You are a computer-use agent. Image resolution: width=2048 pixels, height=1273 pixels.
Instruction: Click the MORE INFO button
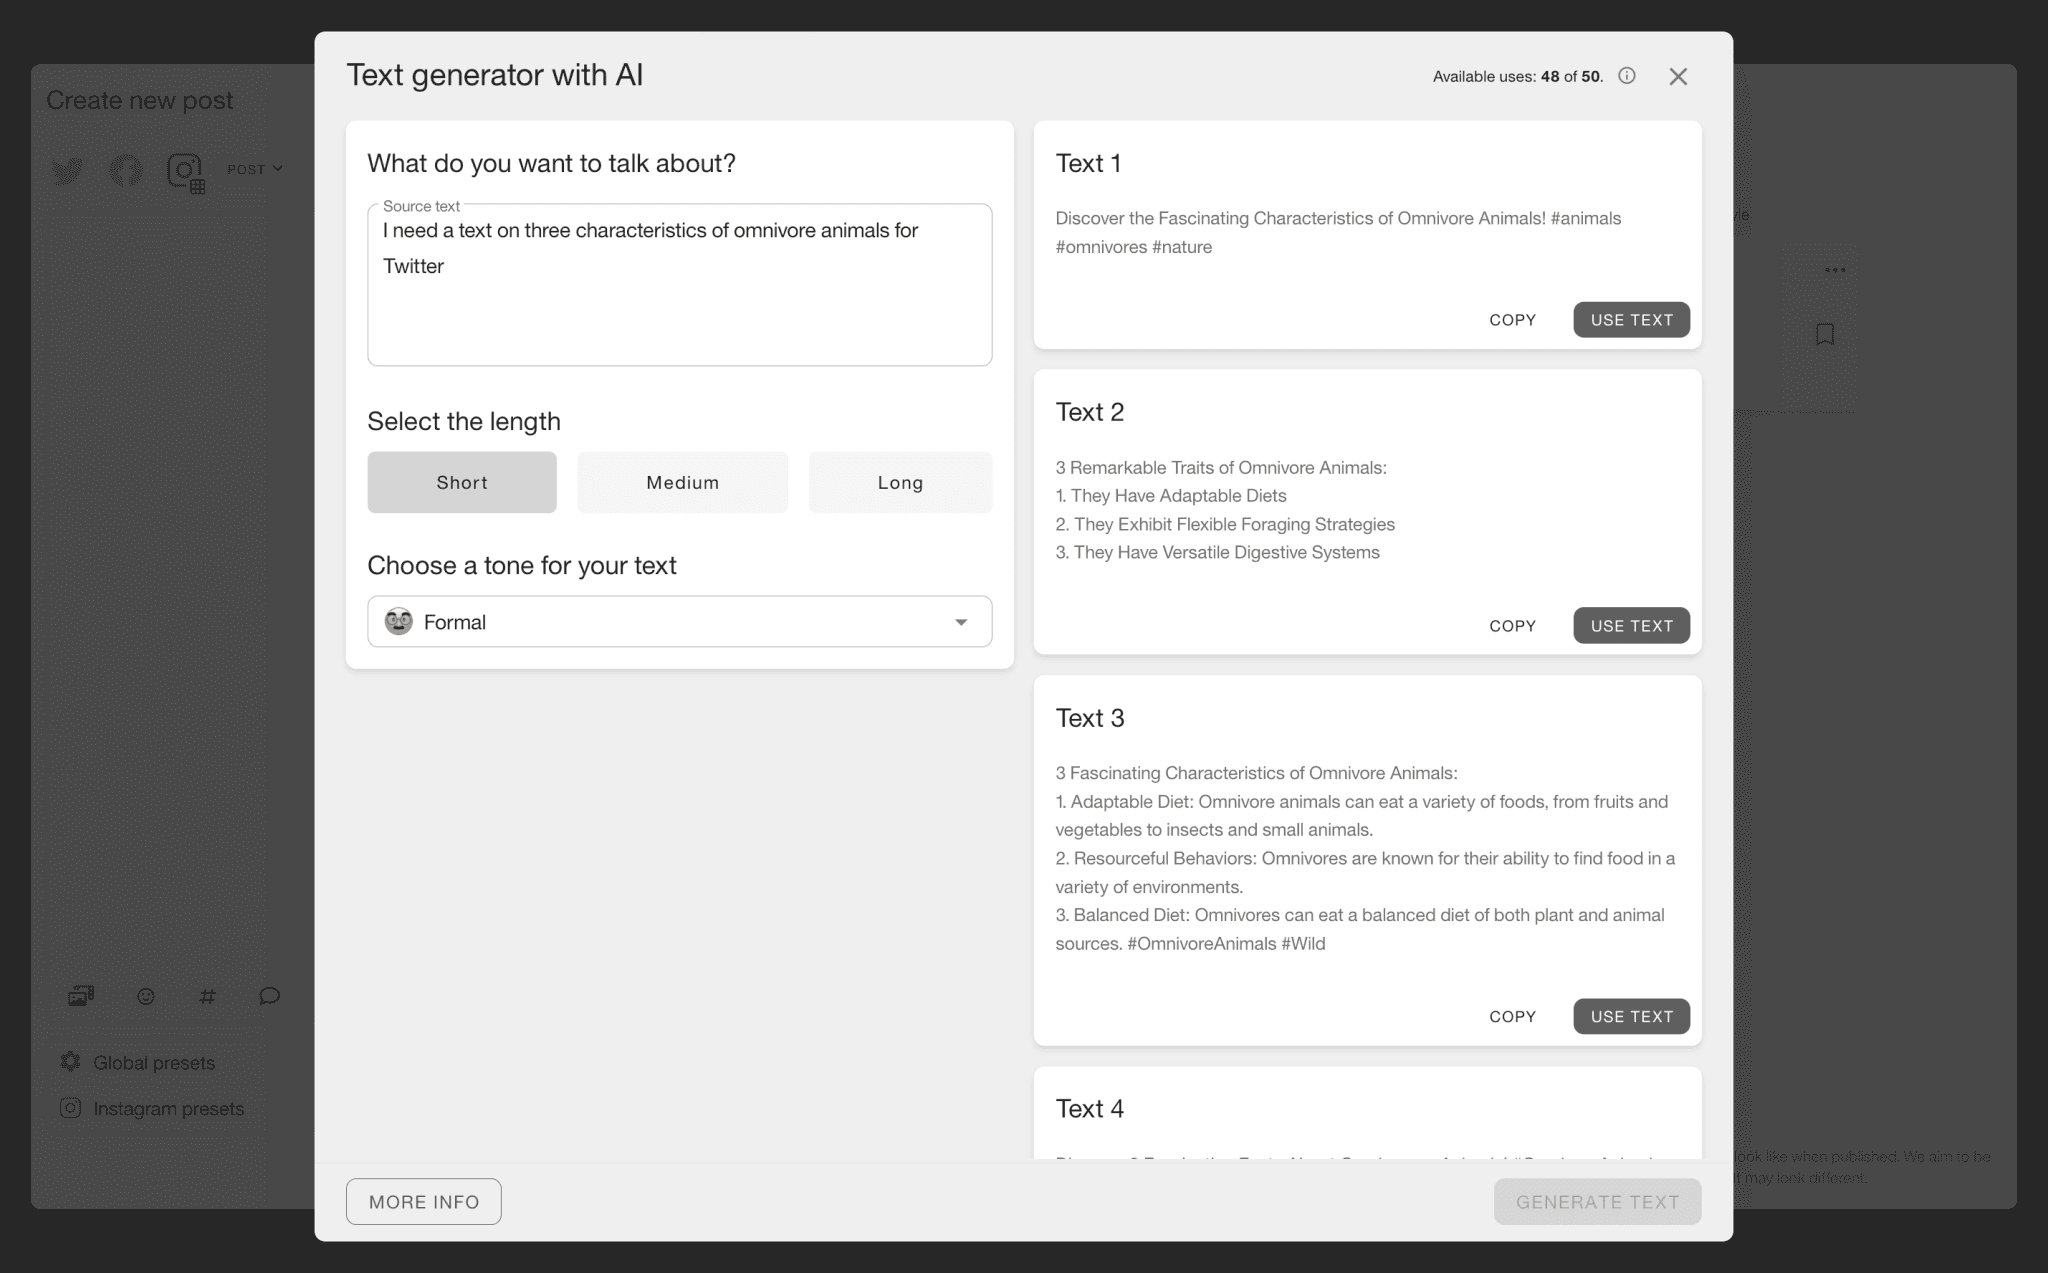pos(423,1201)
